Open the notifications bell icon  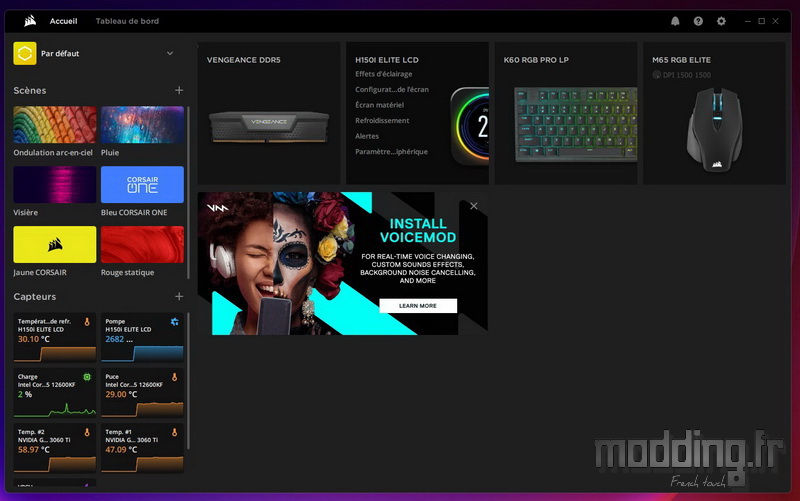[675, 21]
